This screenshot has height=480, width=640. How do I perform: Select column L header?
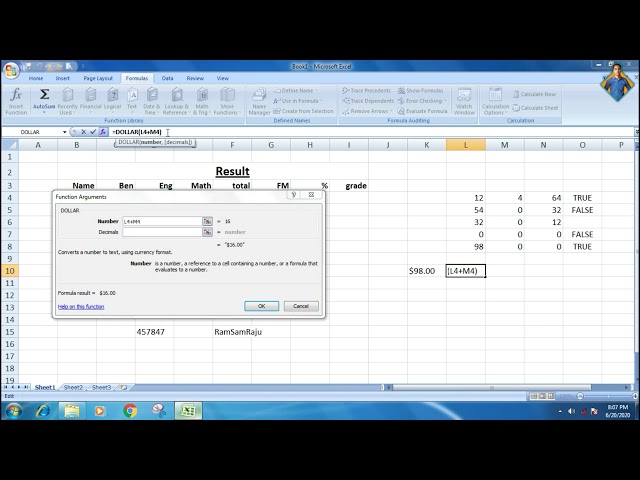tap(466, 145)
